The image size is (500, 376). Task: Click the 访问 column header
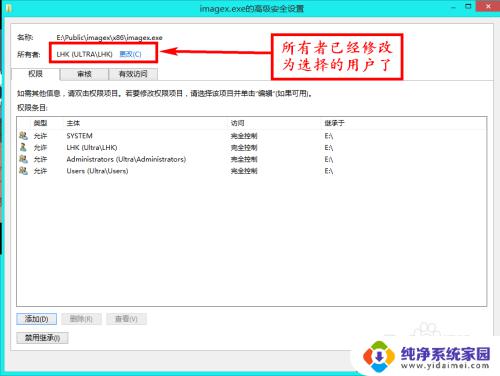(237, 123)
